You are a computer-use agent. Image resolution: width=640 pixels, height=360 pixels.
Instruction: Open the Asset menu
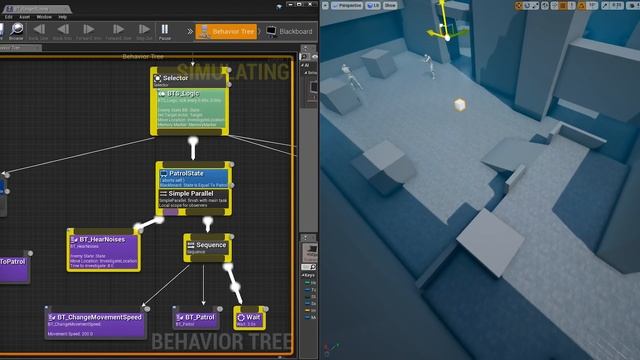coord(24,17)
